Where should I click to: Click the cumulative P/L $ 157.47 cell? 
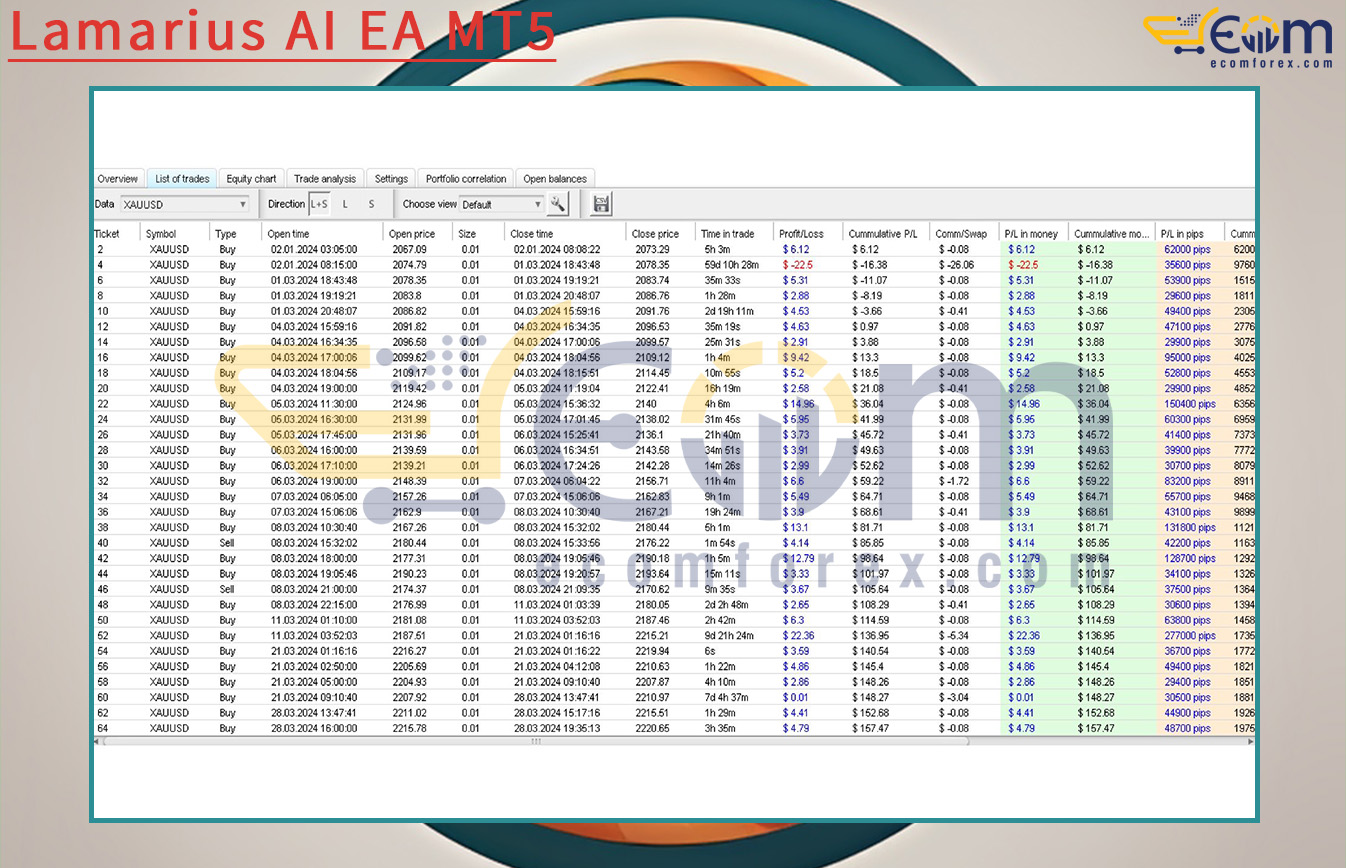(870, 728)
